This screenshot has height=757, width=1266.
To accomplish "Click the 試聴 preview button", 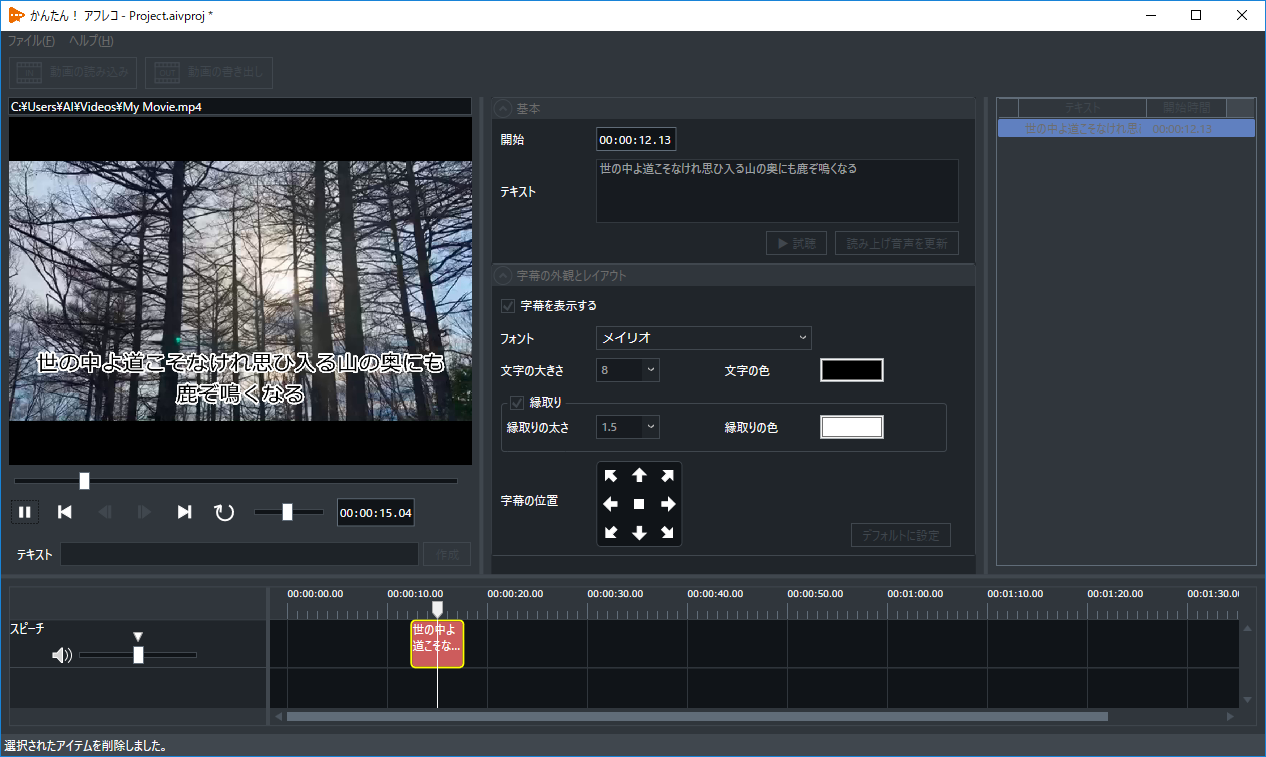I will [797, 243].
